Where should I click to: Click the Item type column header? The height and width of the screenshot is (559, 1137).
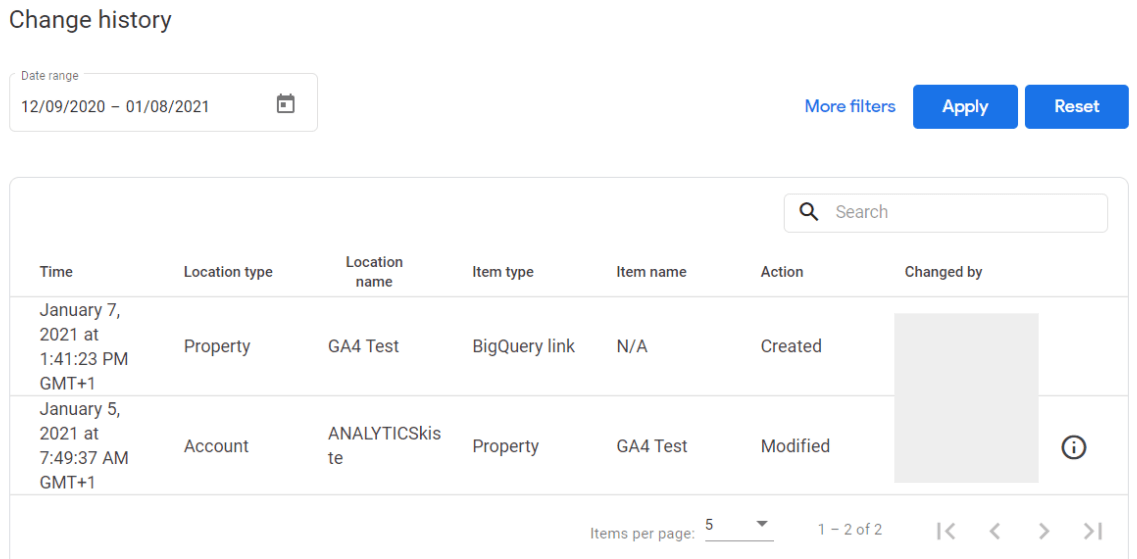coord(503,272)
